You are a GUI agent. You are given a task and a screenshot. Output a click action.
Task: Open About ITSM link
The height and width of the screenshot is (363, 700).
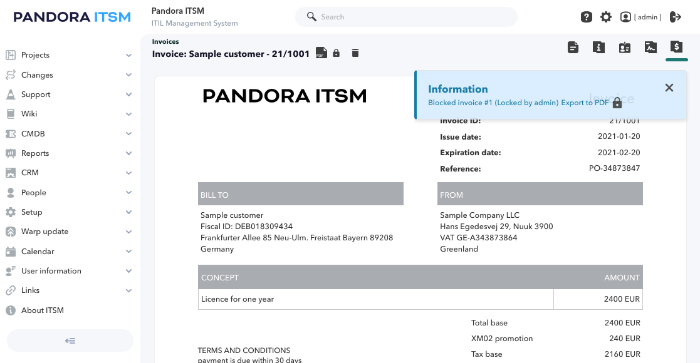click(x=42, y=310)
